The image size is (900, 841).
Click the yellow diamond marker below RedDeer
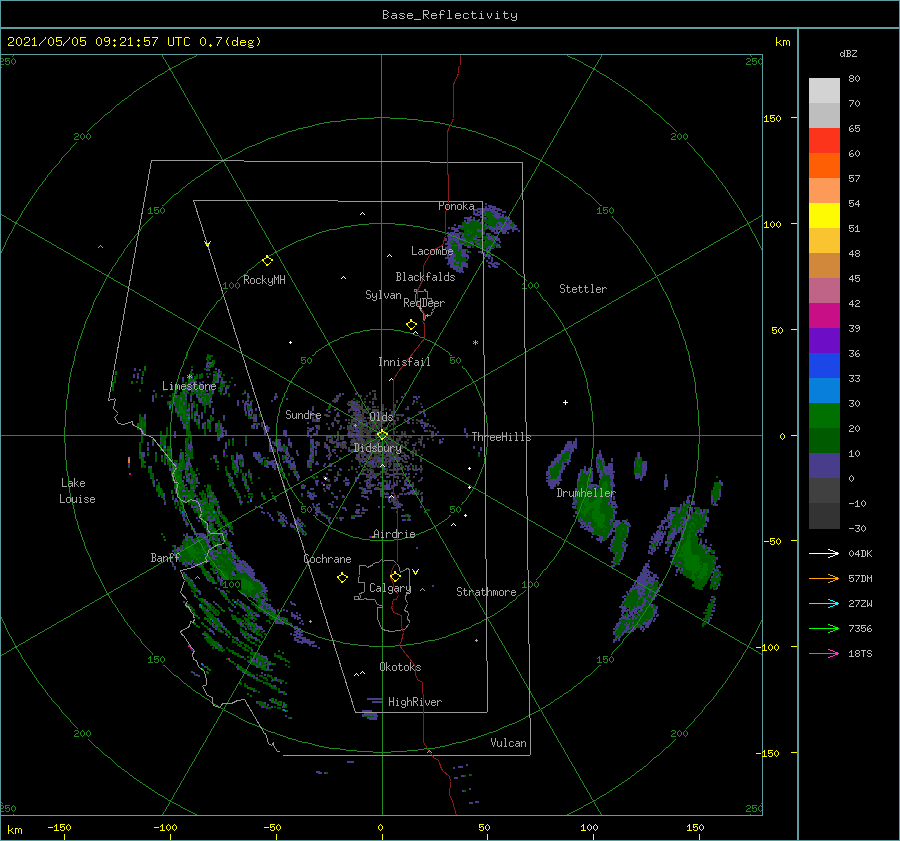pyautogui.click(x=411, y=325)
